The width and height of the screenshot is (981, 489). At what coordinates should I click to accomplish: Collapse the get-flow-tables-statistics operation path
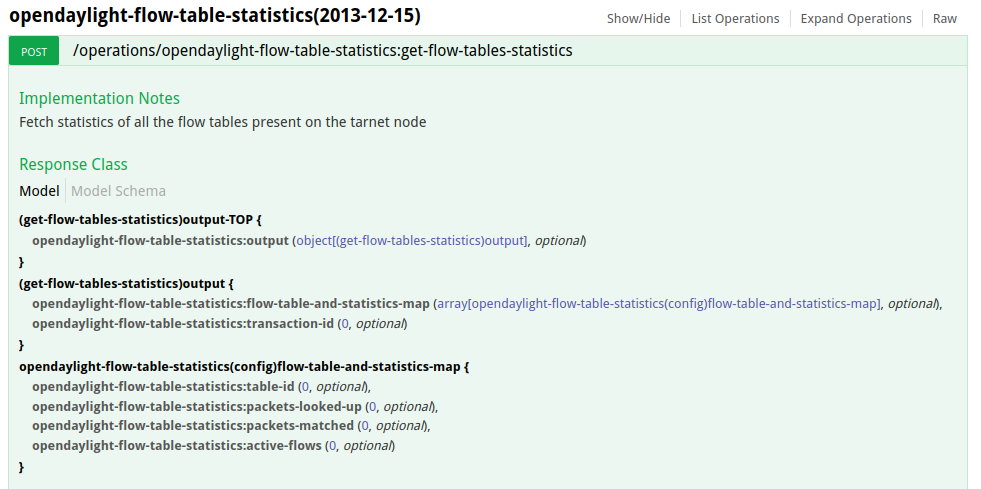pyautogui.click(x=322, y=50)
